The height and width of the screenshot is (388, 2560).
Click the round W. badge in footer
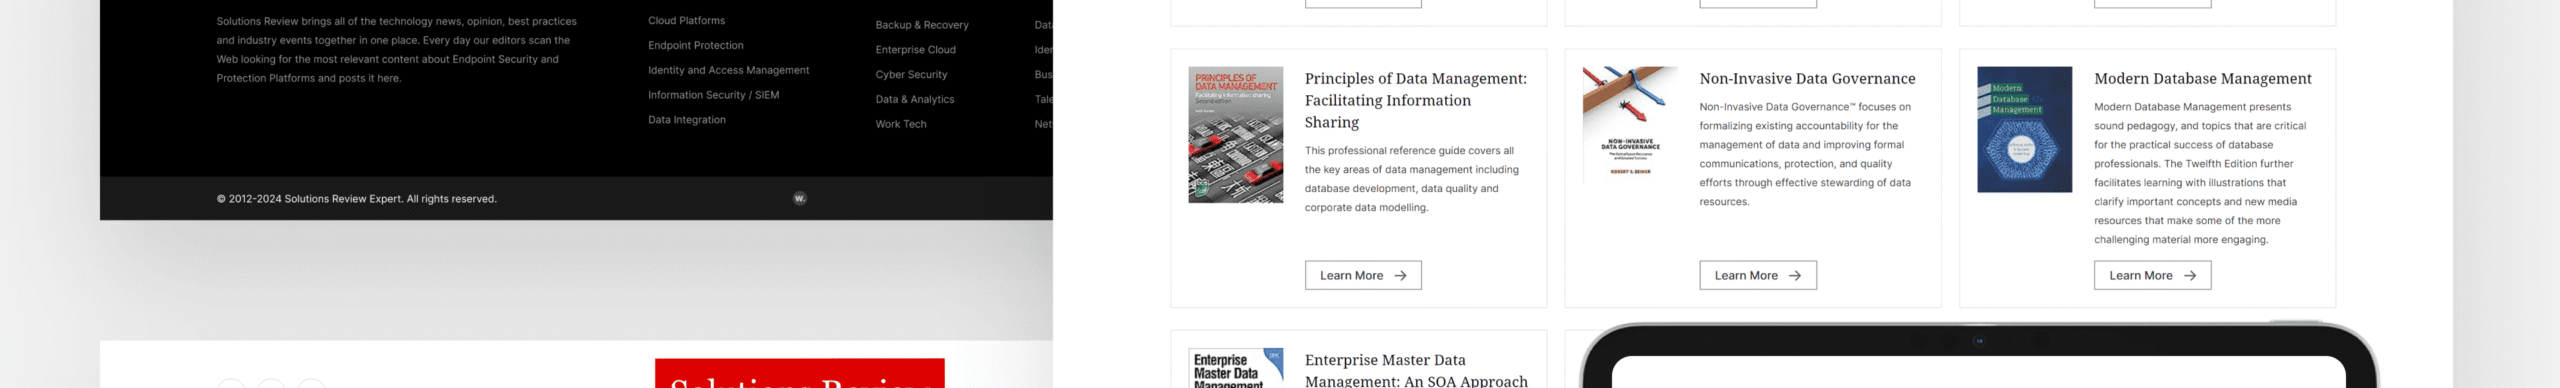pyautogui.click(x=799, y=199)
